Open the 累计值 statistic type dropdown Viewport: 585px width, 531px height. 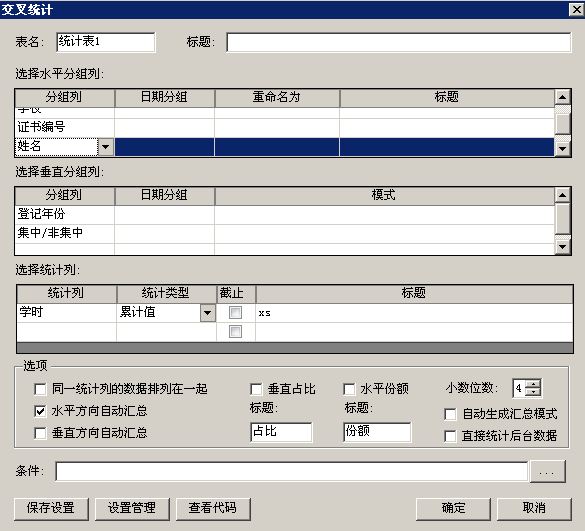coord(207,313)
